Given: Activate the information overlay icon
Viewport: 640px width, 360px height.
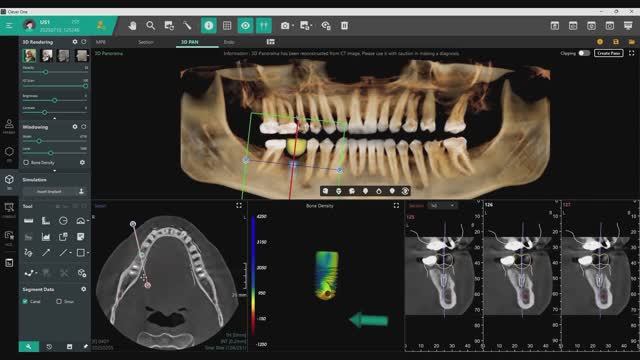Looking at the screenshot, I should tap(209, 26).
